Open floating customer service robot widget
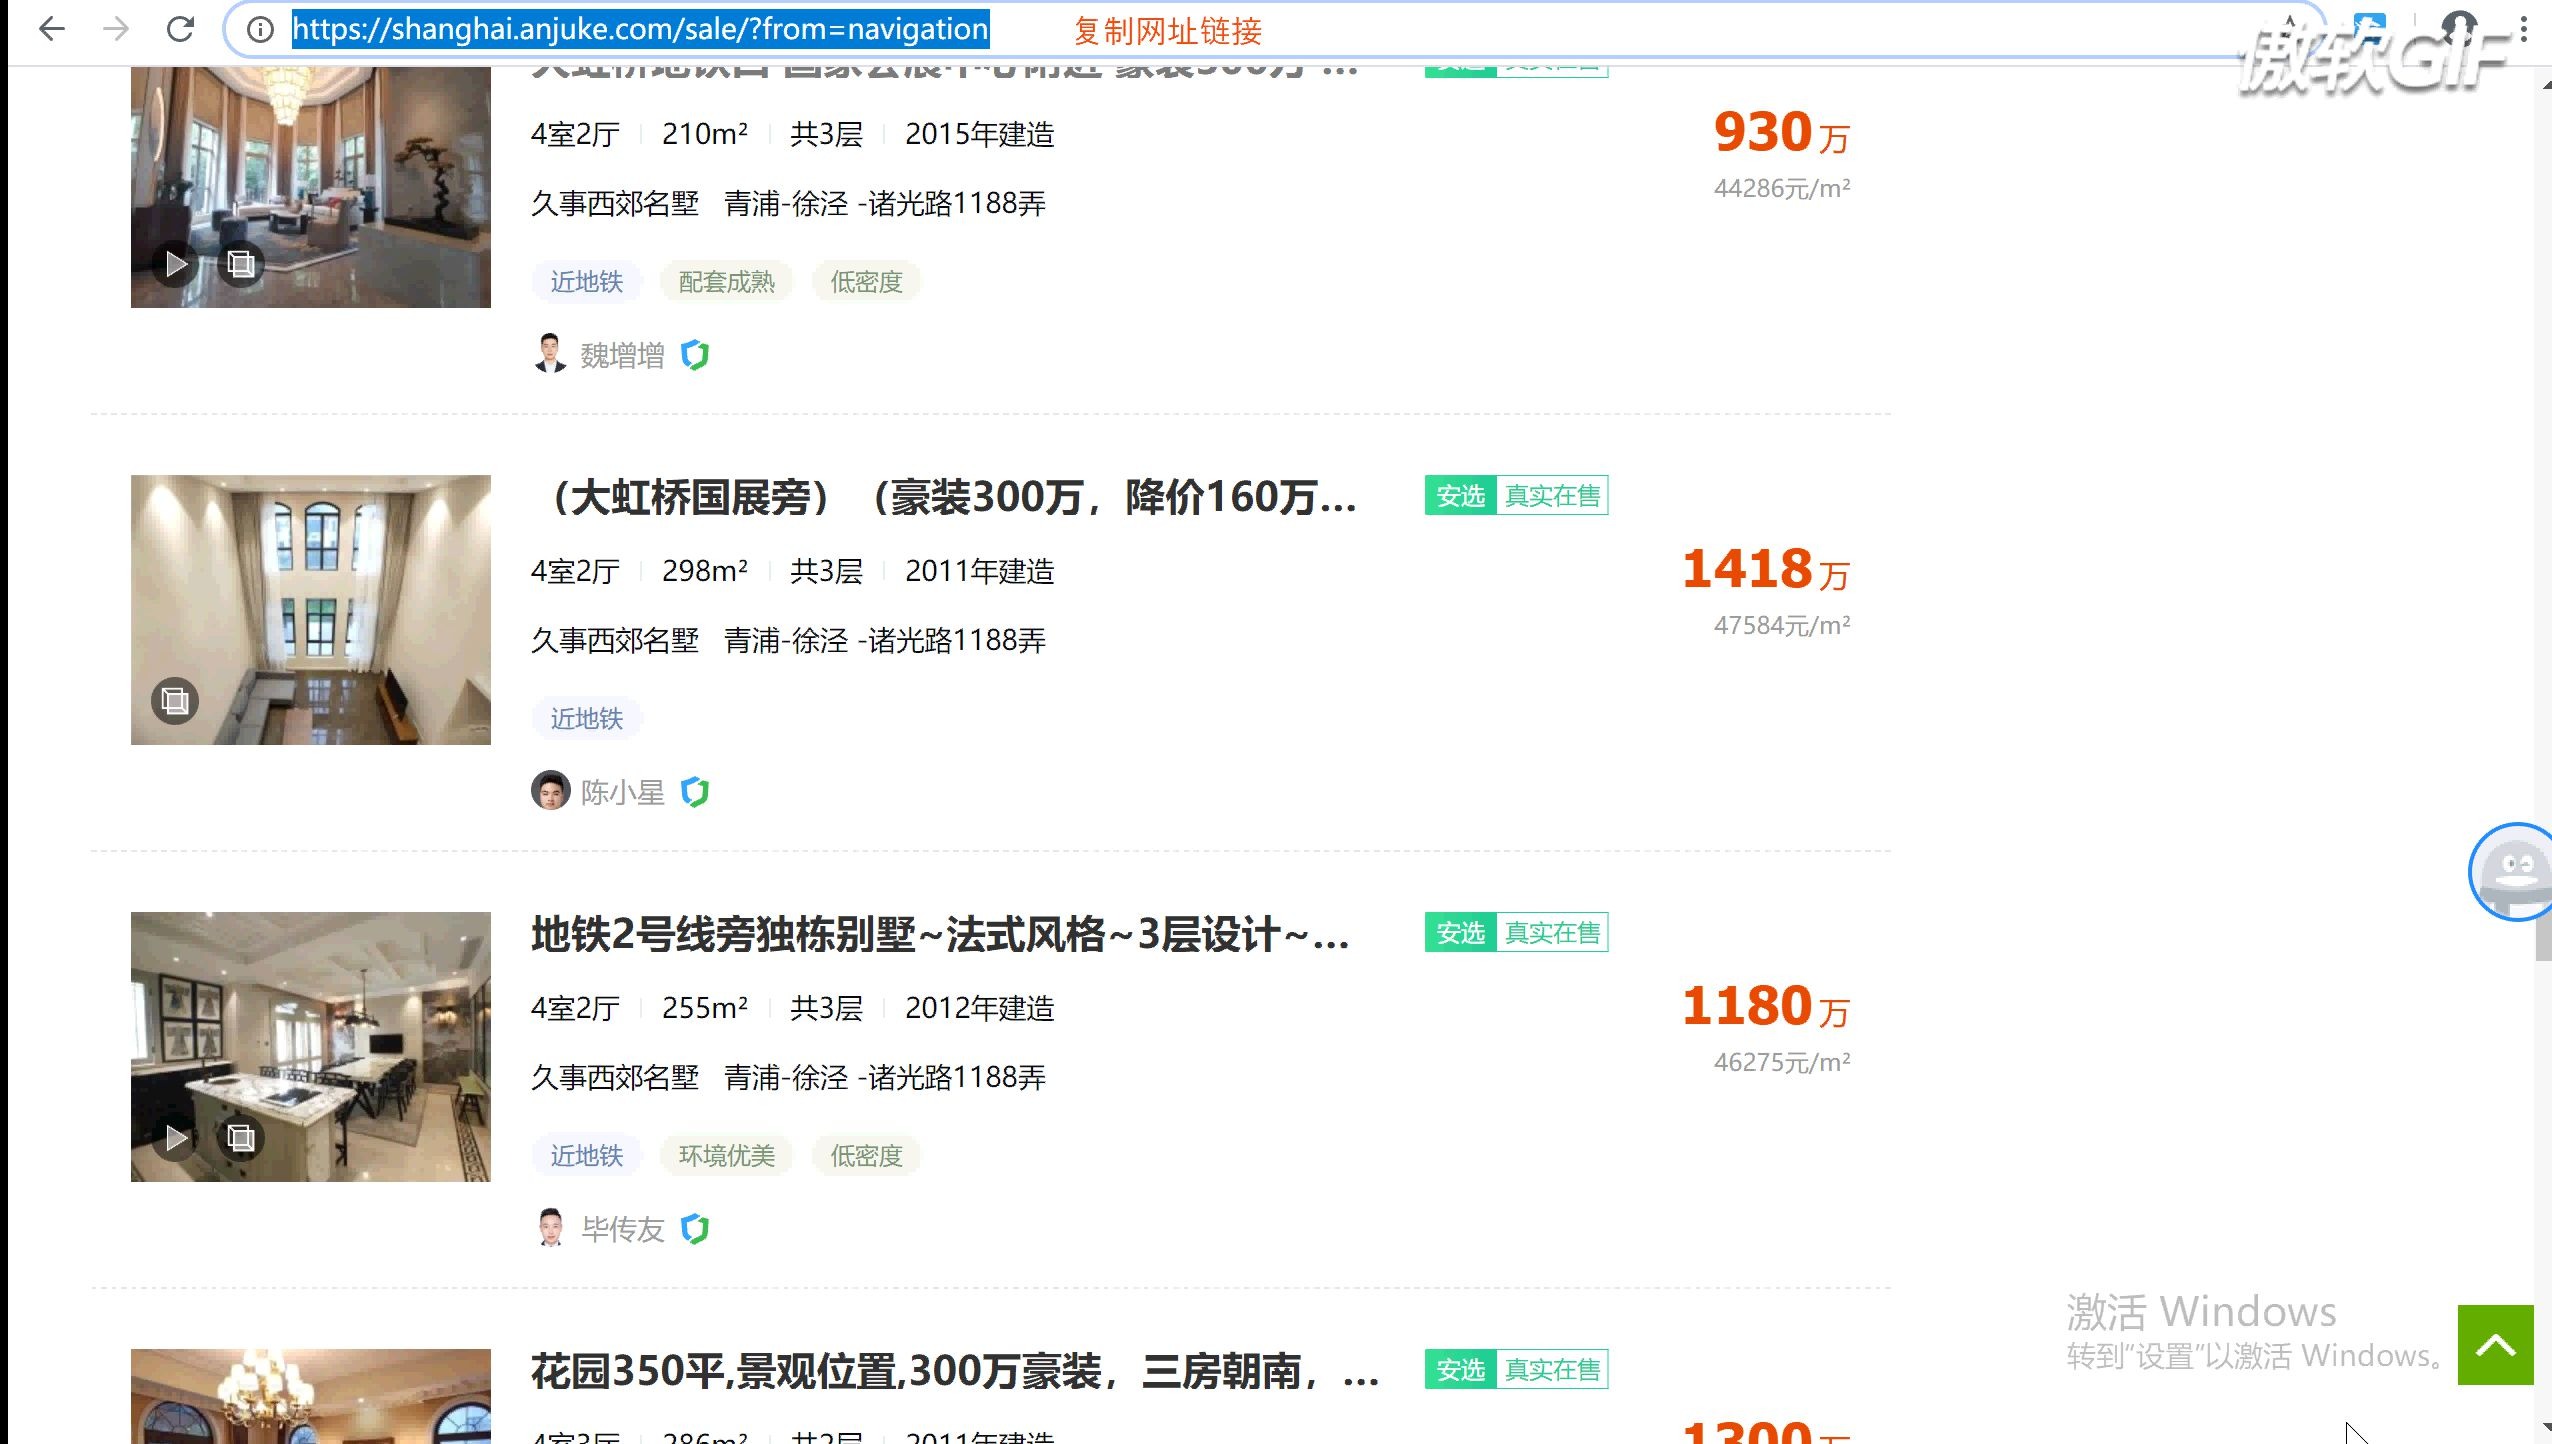Screen dimensions: 2552x1444 (x=2512, y=872)
